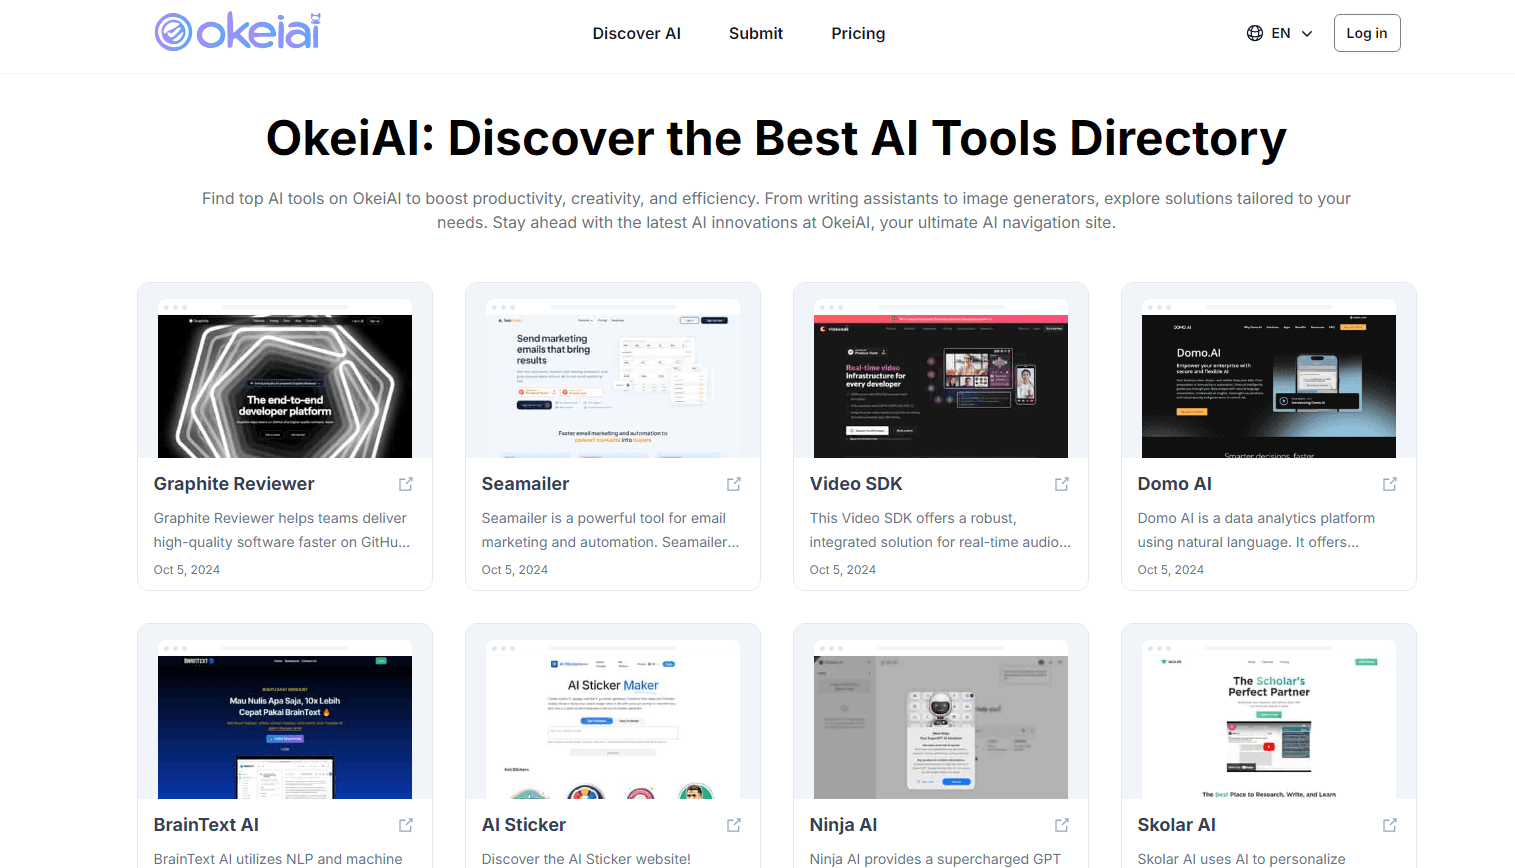Click the okeiai logo
The image size is (1515, 868).
click(238, 32)
